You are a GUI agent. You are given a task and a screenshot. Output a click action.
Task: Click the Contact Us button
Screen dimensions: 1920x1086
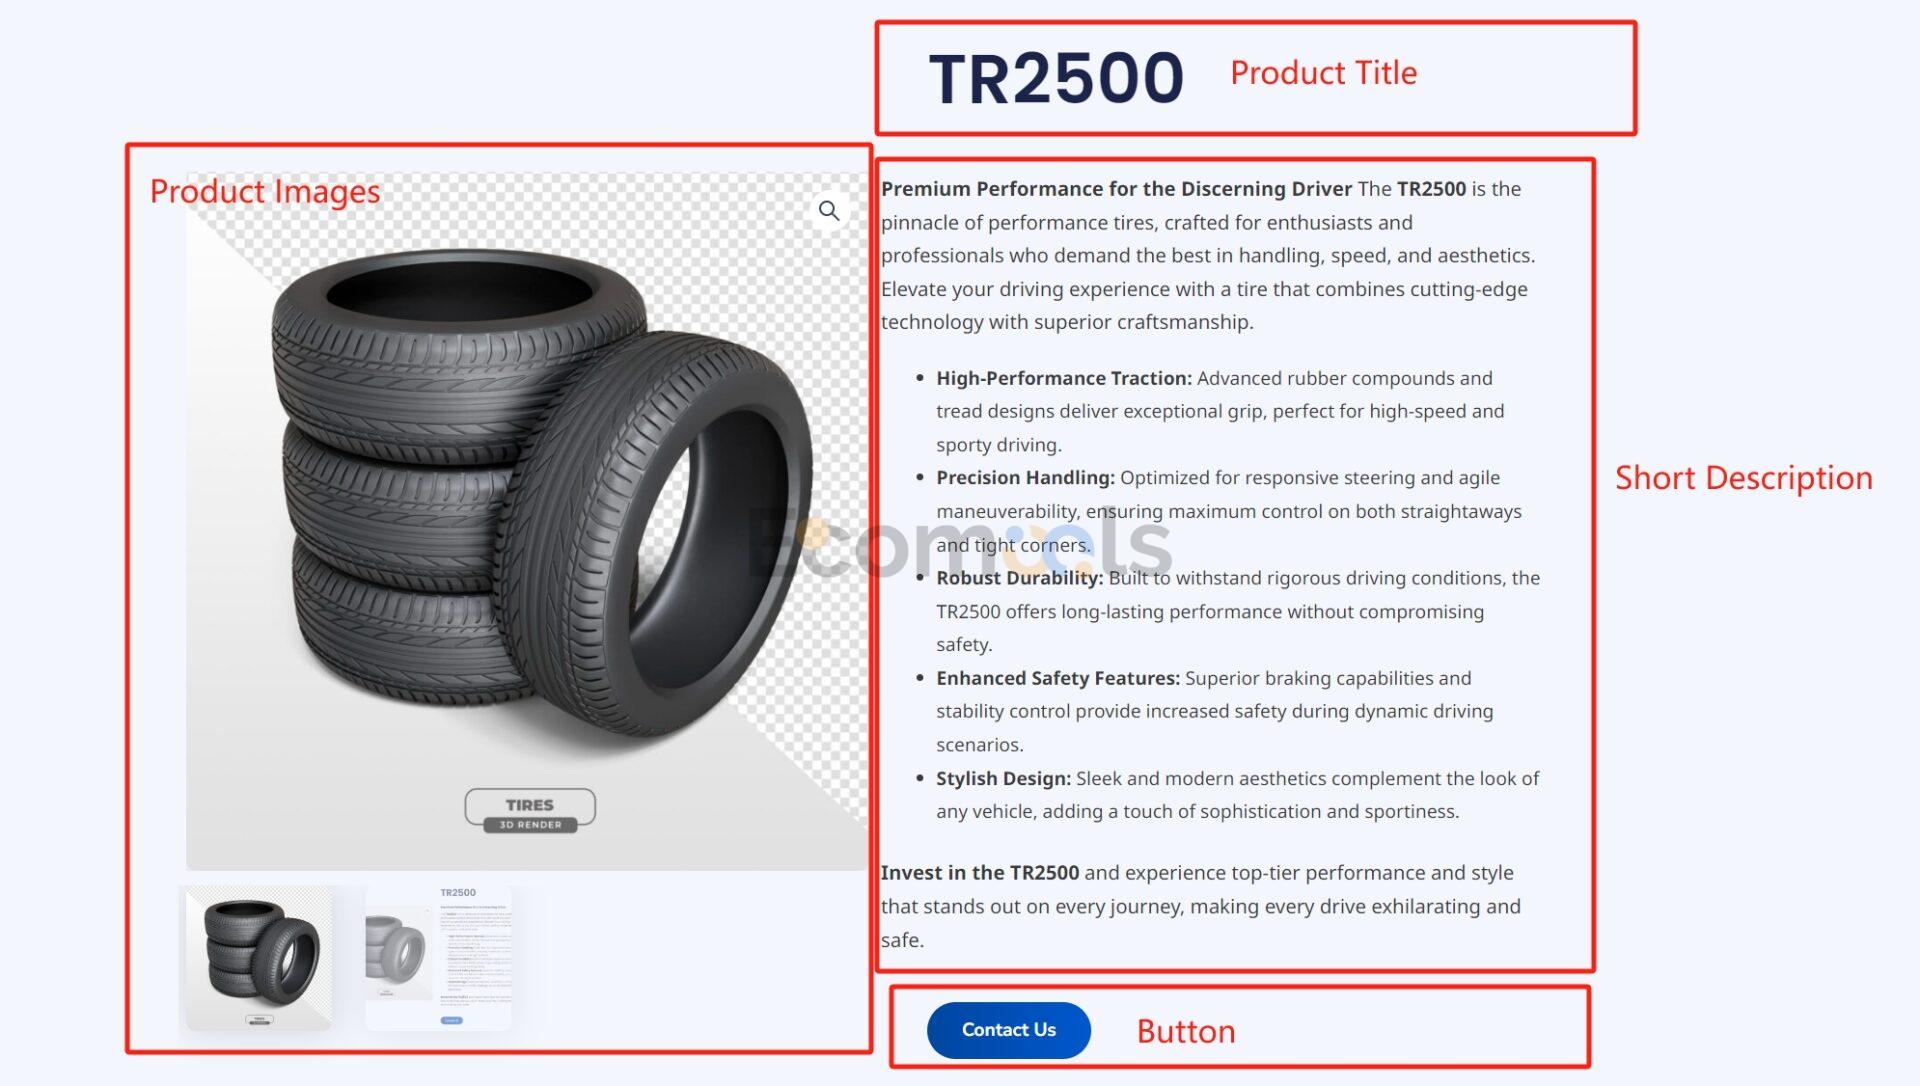(1008, 1030)
